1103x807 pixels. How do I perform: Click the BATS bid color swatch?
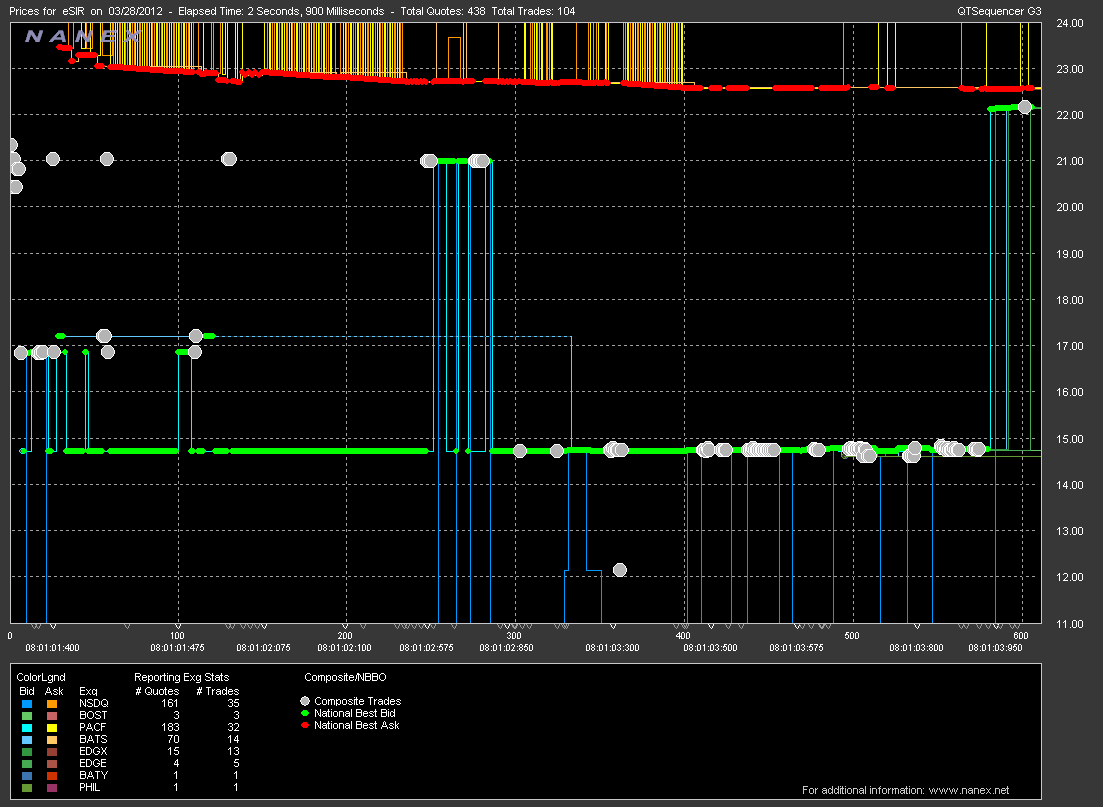click(x=27, y=739)
